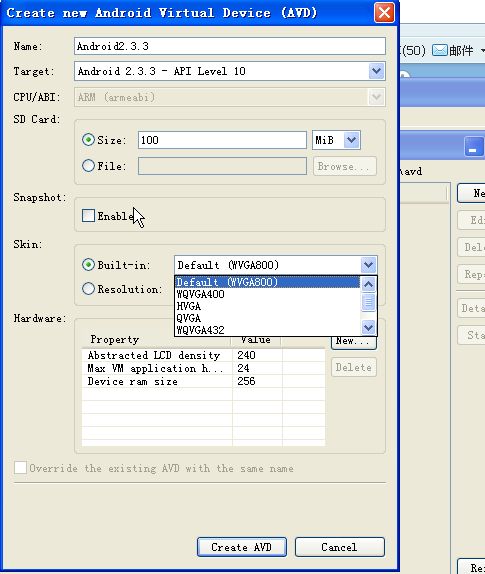Choose WQVGA400 in the skin list
This screenshot has height=574, width=485.
(268, 294)
